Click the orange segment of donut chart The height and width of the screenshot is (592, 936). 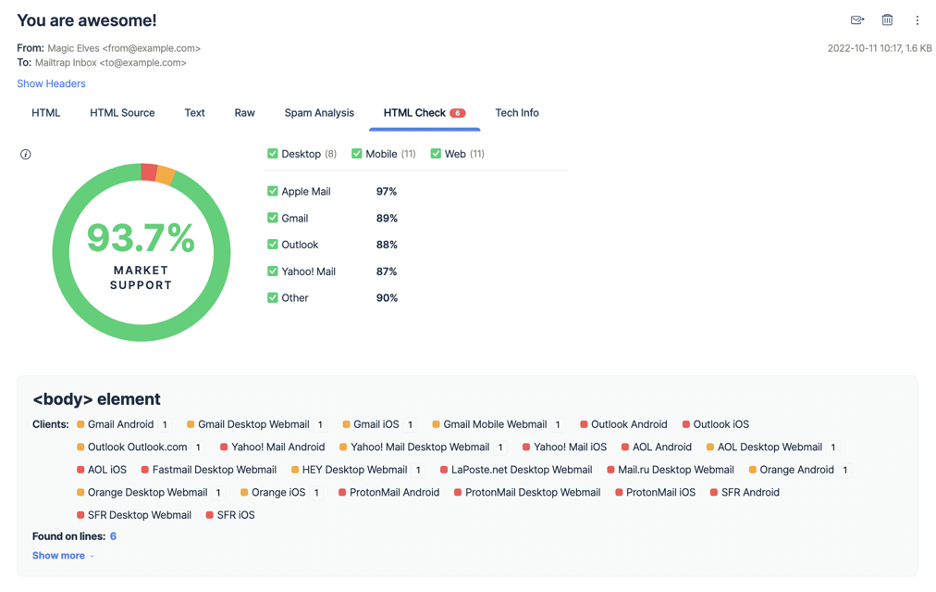(165, 175)
